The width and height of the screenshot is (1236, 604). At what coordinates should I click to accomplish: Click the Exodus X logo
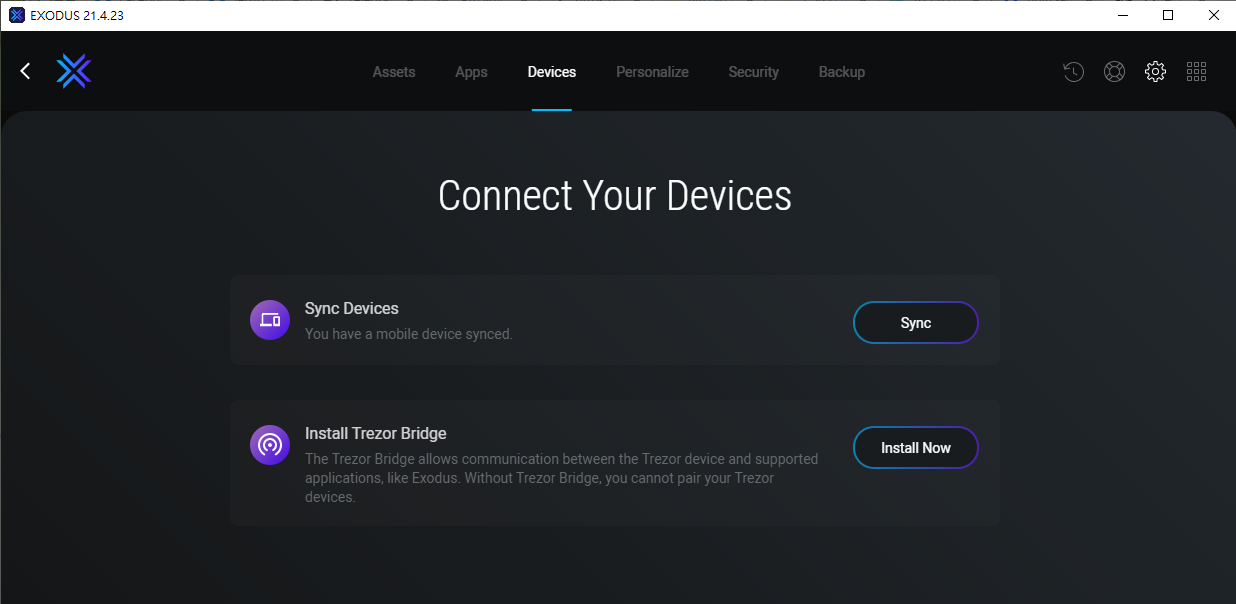(x=74, y=71)
